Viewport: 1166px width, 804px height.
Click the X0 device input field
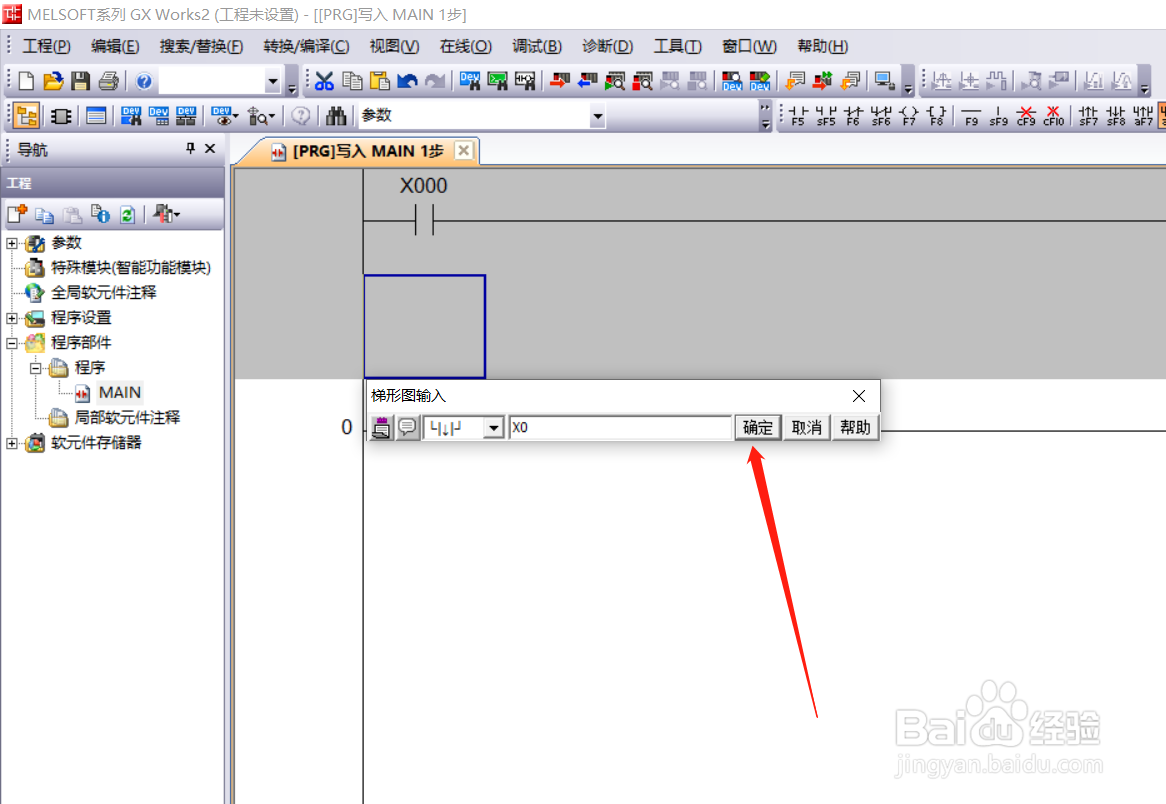pyautogui.click(x=620, y=428)
